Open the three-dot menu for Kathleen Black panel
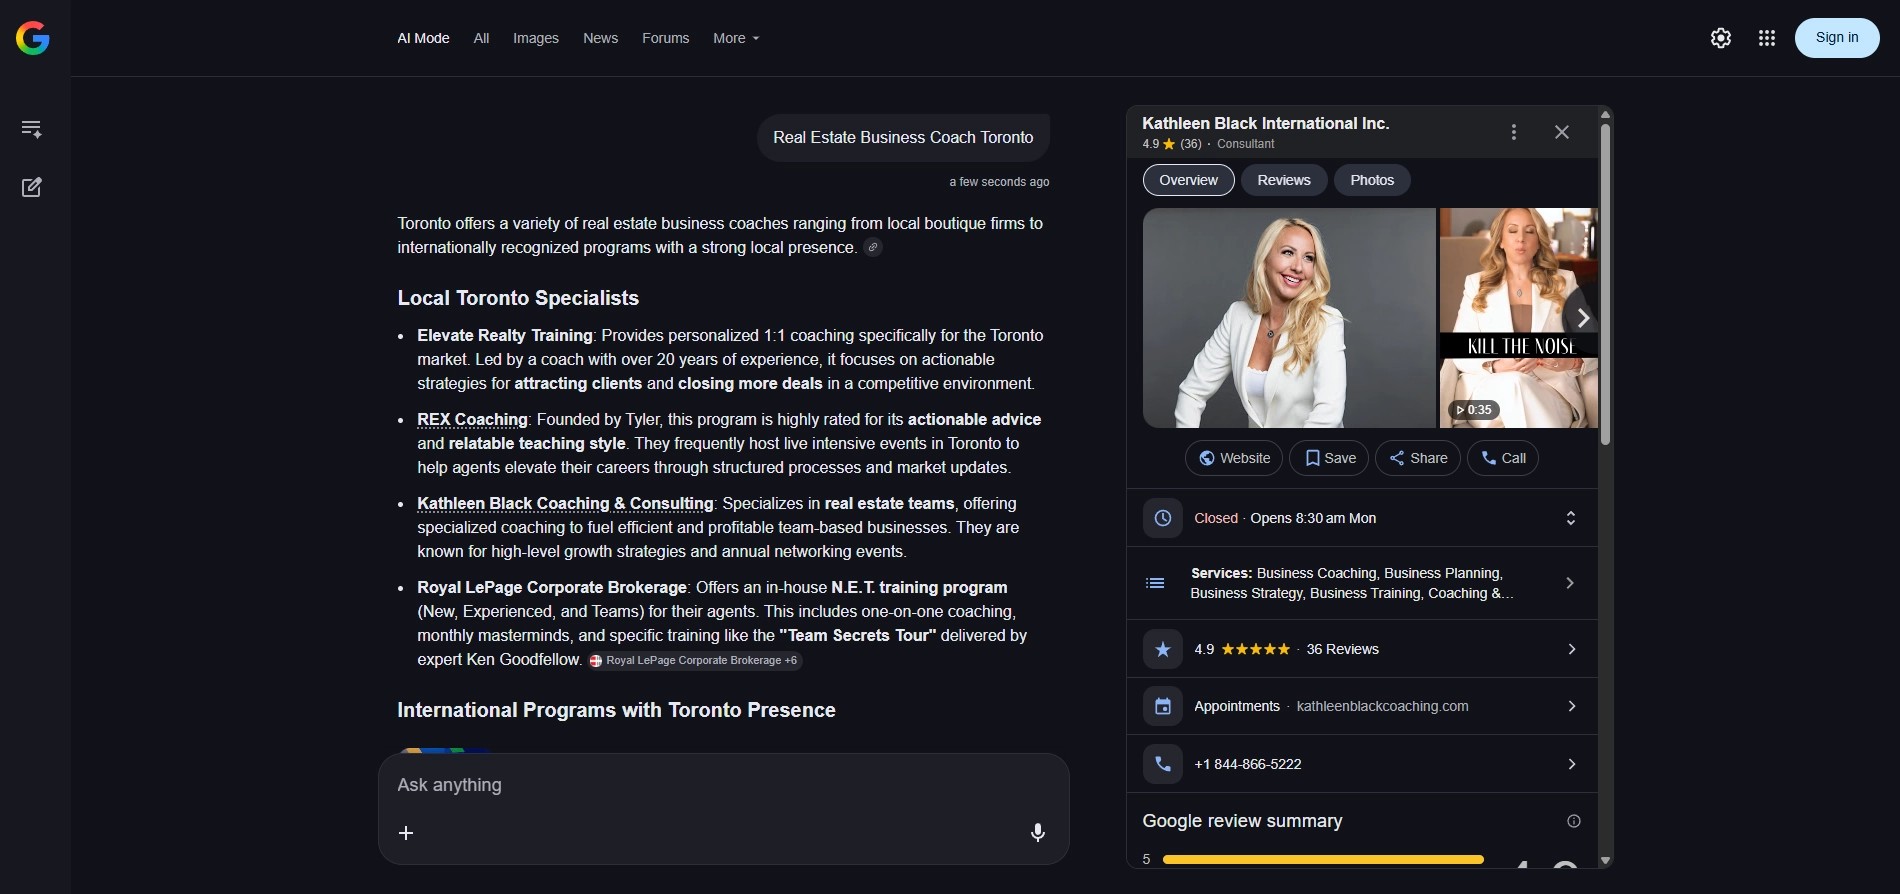 1514,132
